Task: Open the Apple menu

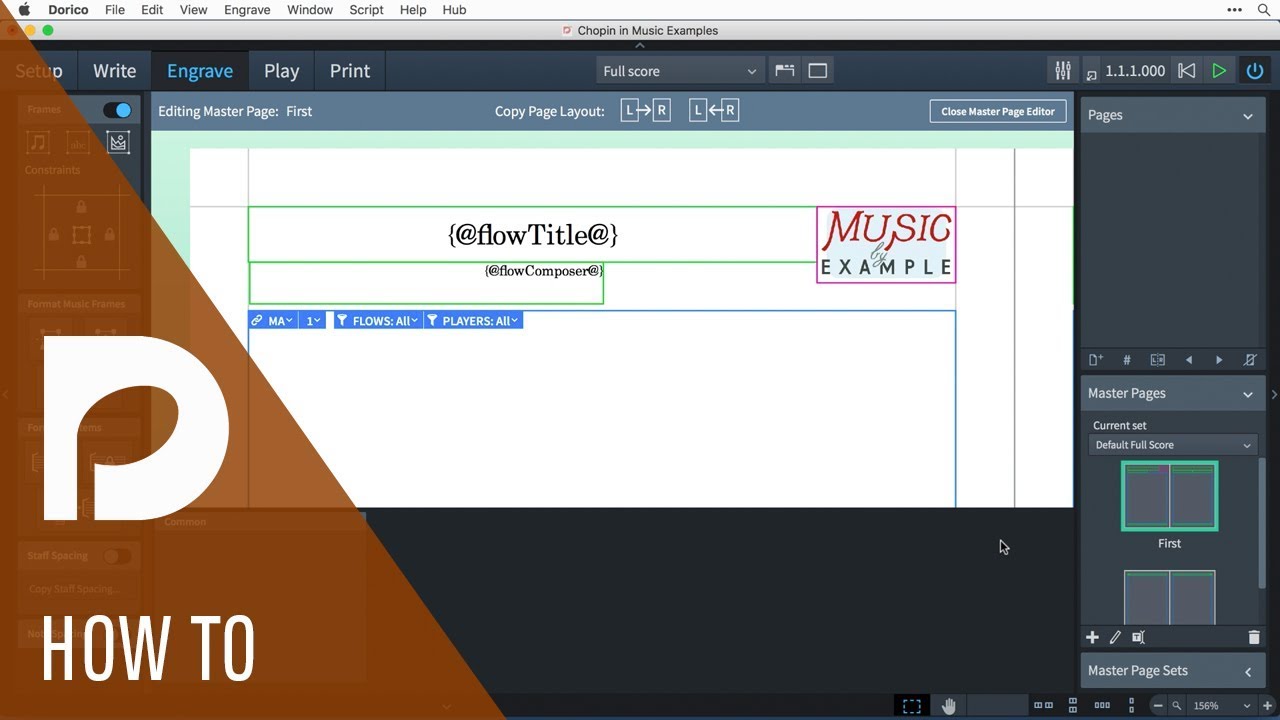Action: tap(24, 10)
